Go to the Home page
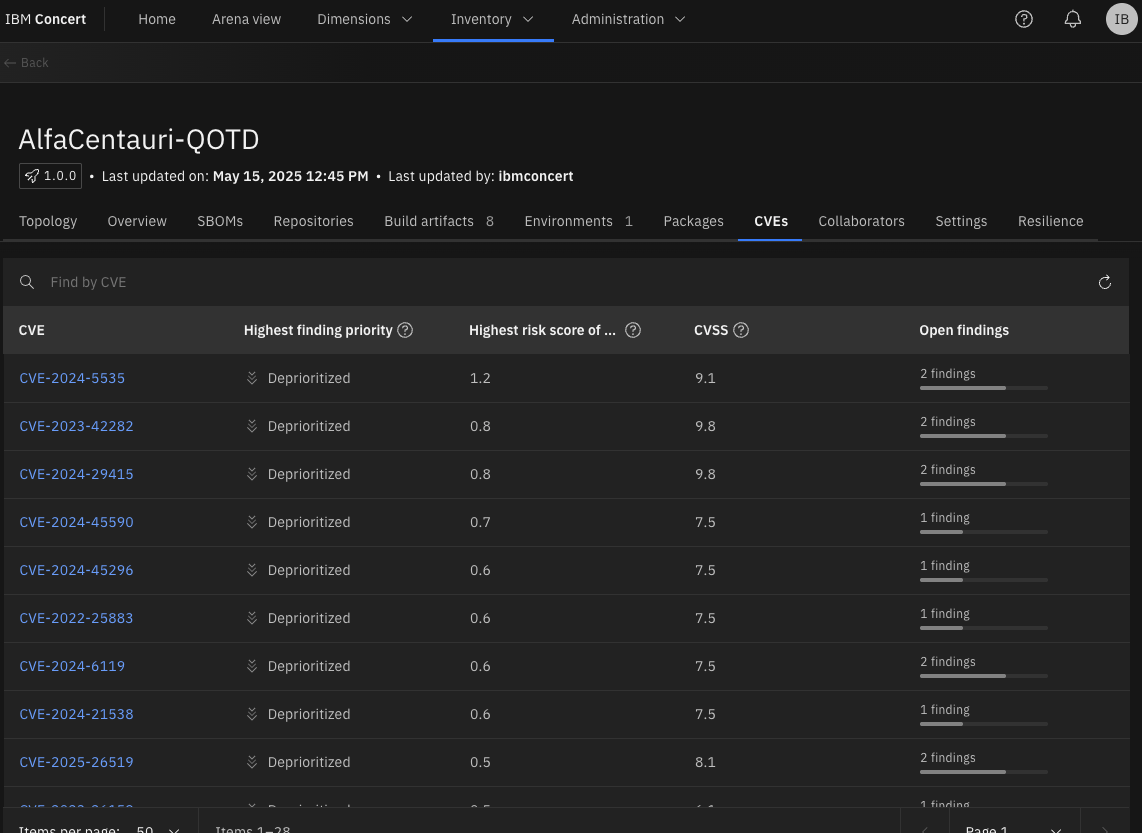The width and height of the screenshot is (1142, 833). pyautogui.click(x=157, y=20)
